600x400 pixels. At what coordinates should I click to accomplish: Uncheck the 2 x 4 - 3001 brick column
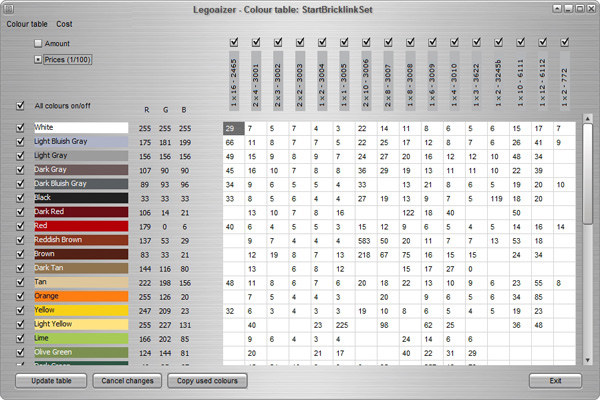point(256,42)
